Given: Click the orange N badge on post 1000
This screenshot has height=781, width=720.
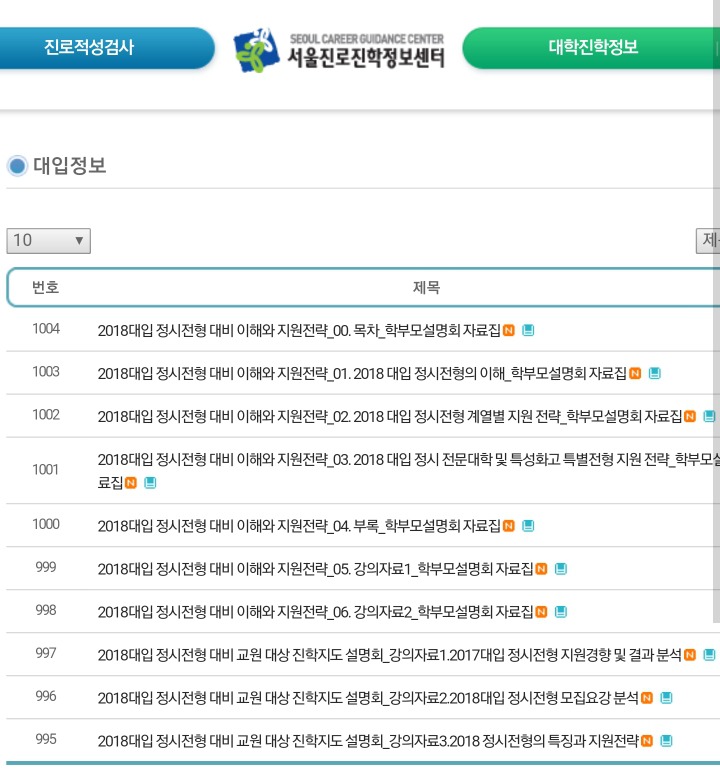Looking at the screenshot, I should pyautogui.click(x=508, y=526).
